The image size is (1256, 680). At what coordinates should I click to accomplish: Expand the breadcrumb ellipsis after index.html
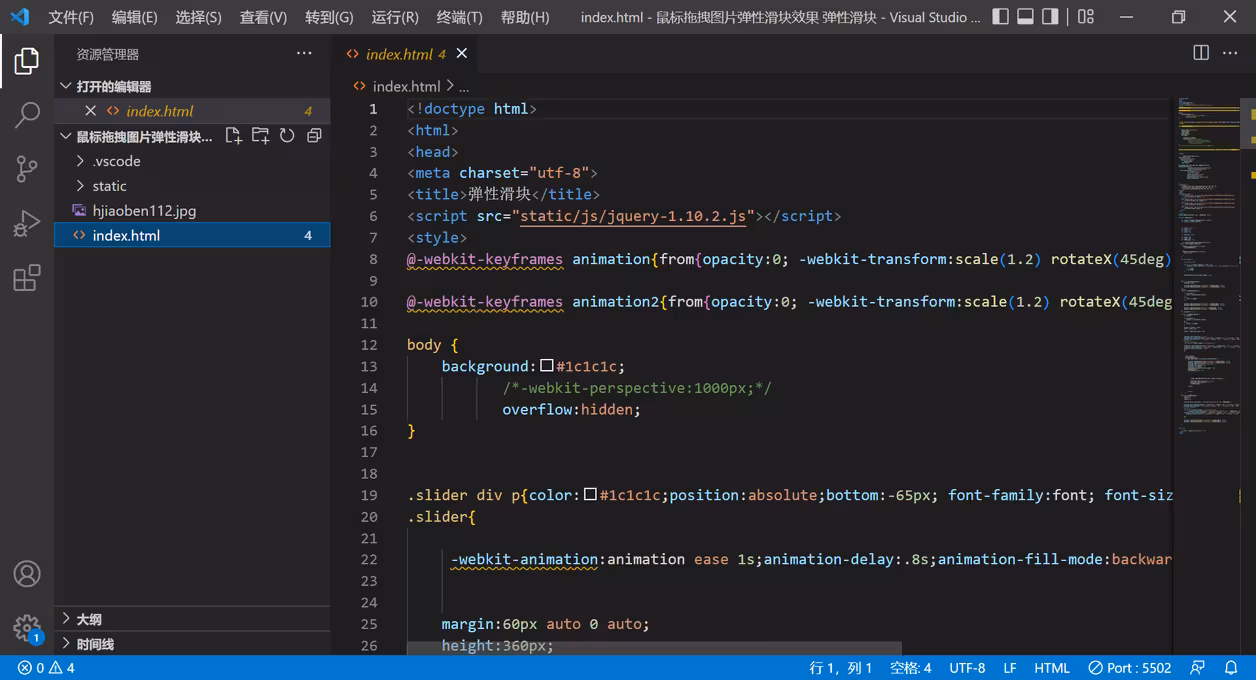464,87
